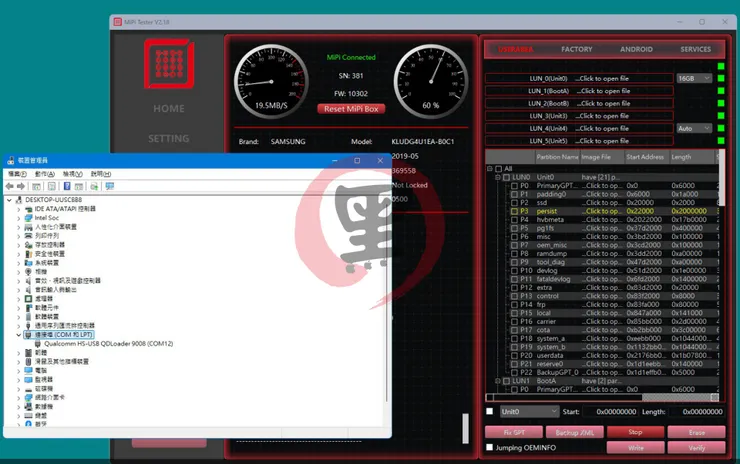Tick the All partitions checkbox

tap(498, 169)
